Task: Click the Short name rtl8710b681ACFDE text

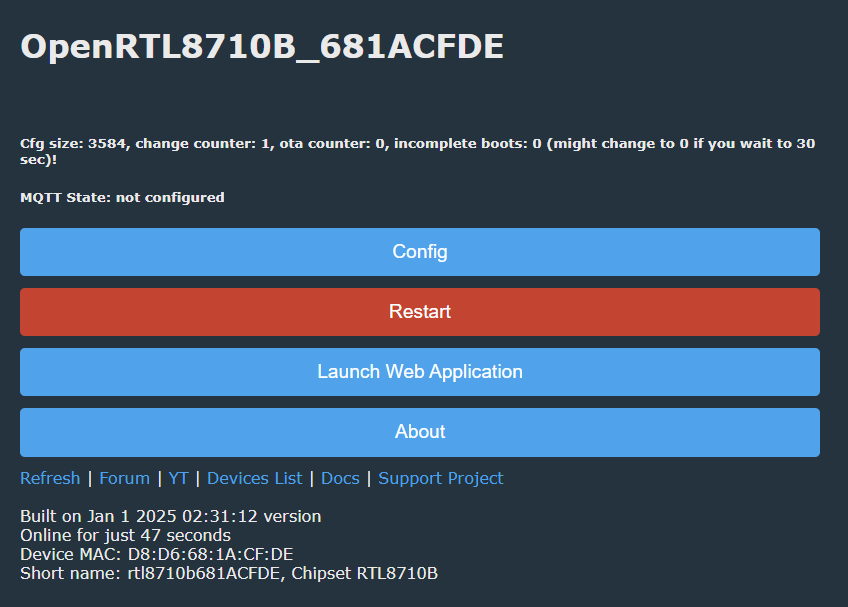Action: [151, 573]
